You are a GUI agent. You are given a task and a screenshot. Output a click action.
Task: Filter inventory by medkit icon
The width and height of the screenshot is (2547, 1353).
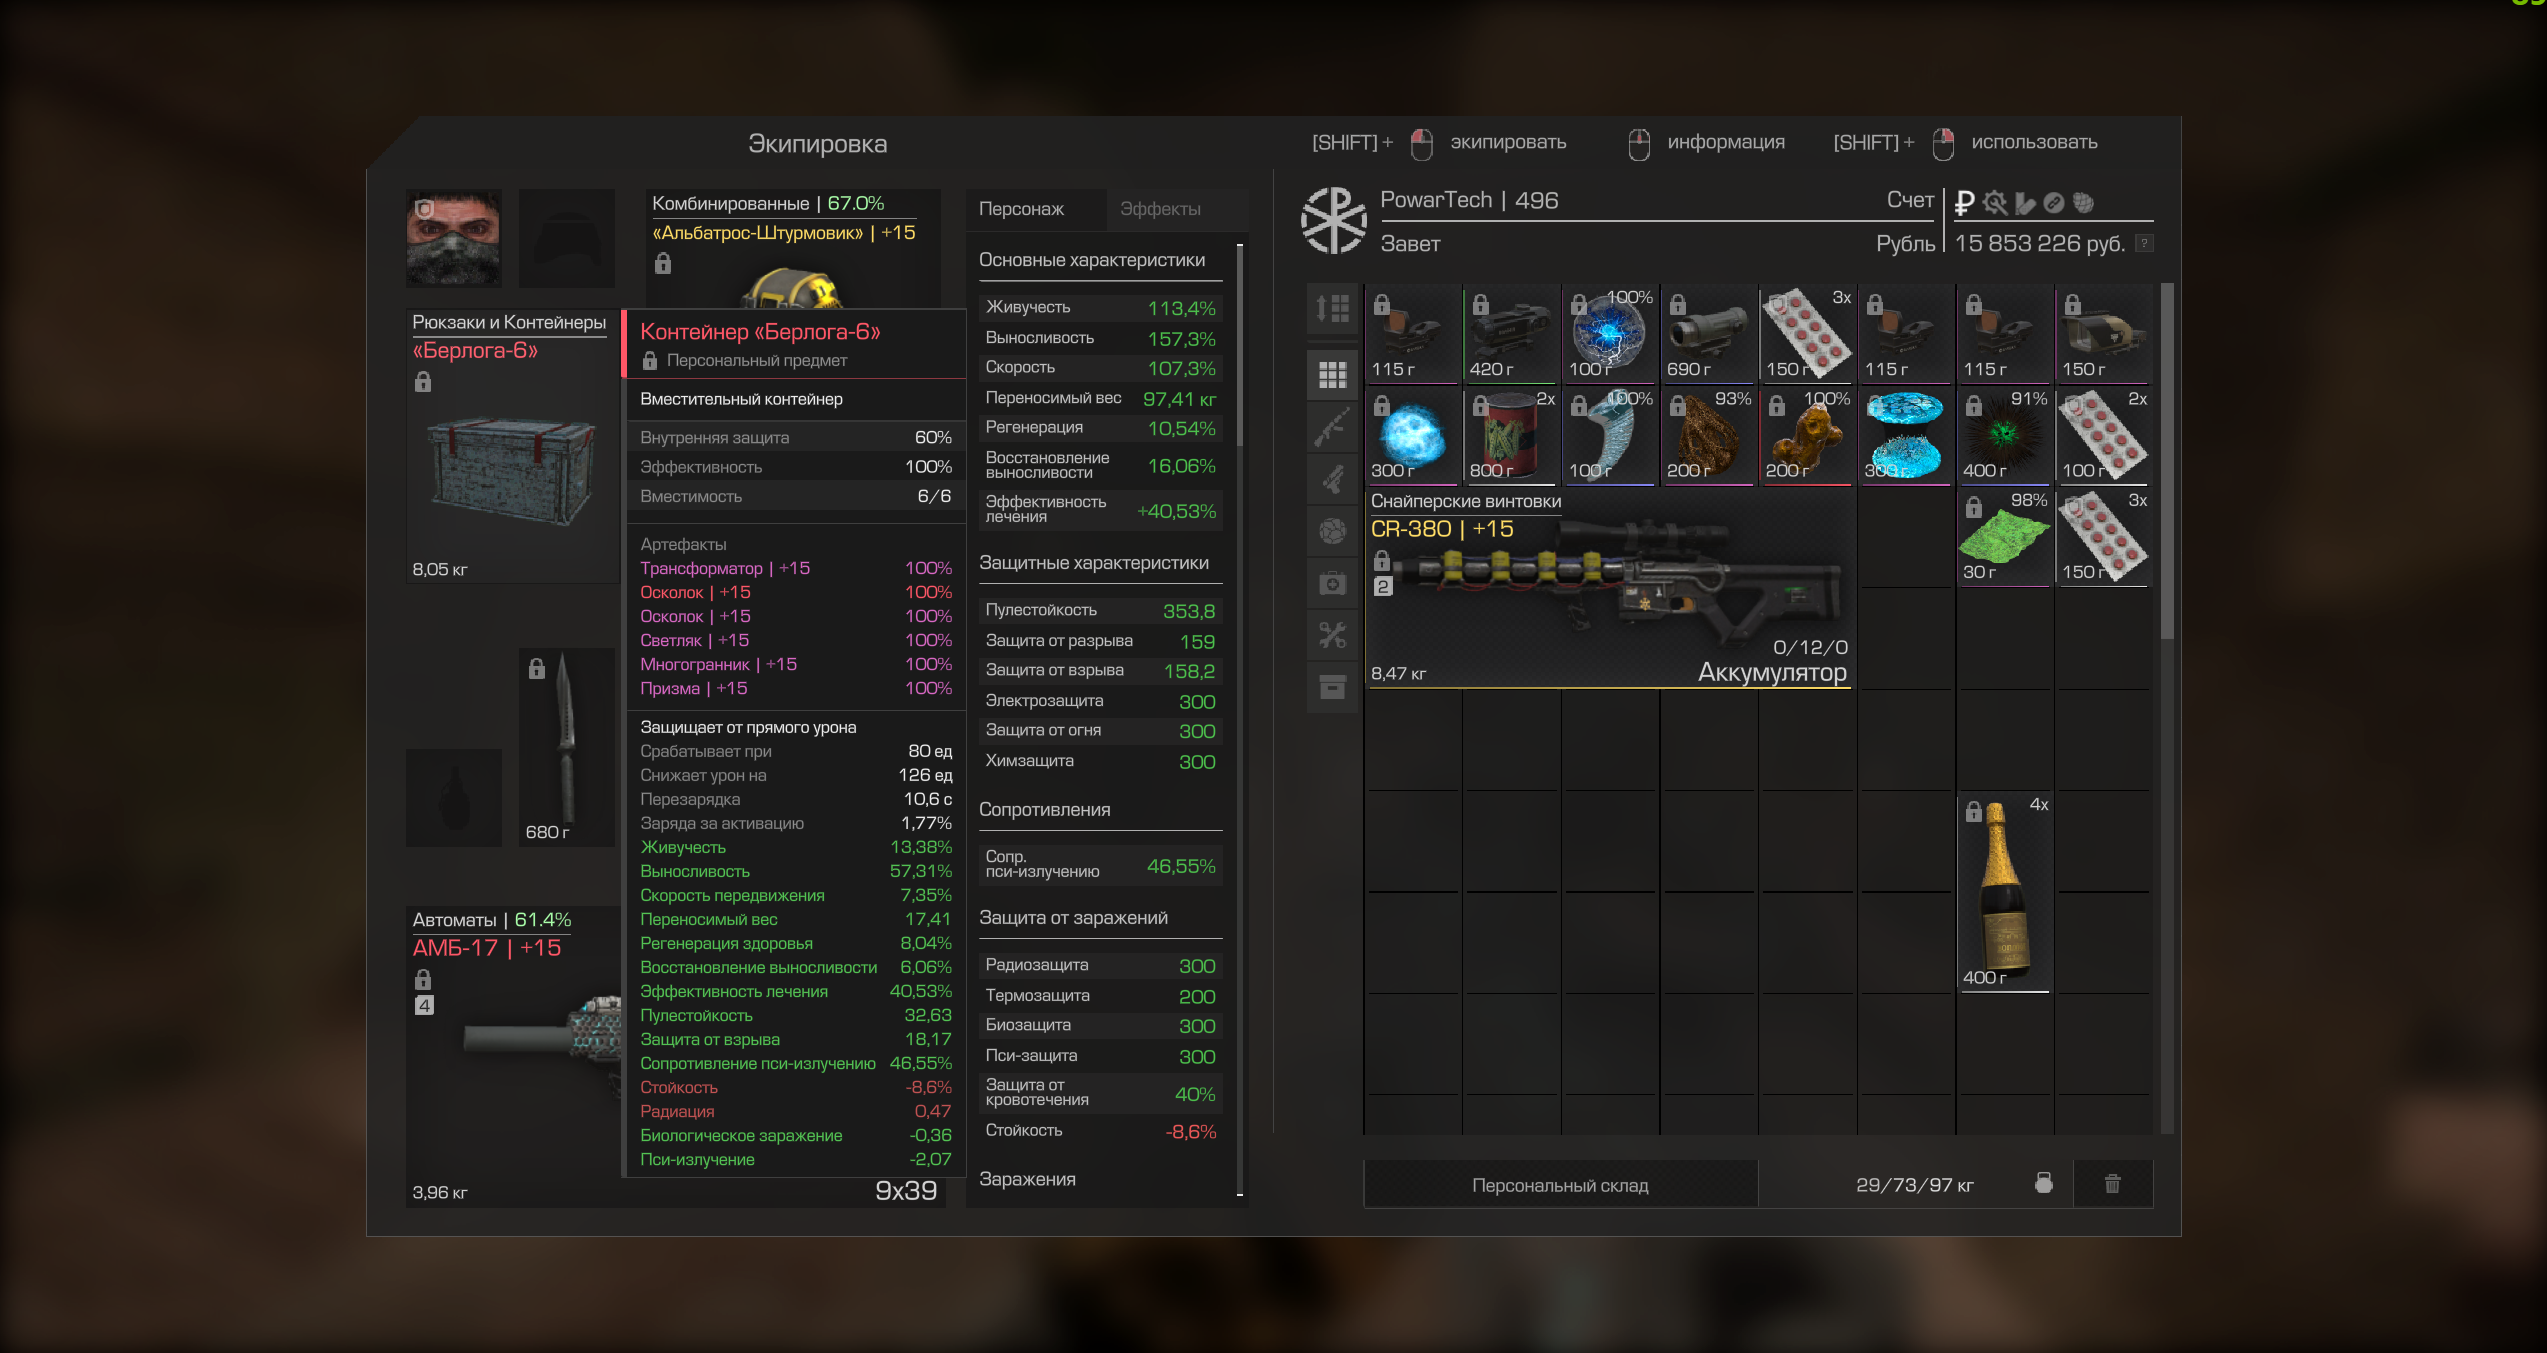pyautogui.click(x=1332, y=583)
